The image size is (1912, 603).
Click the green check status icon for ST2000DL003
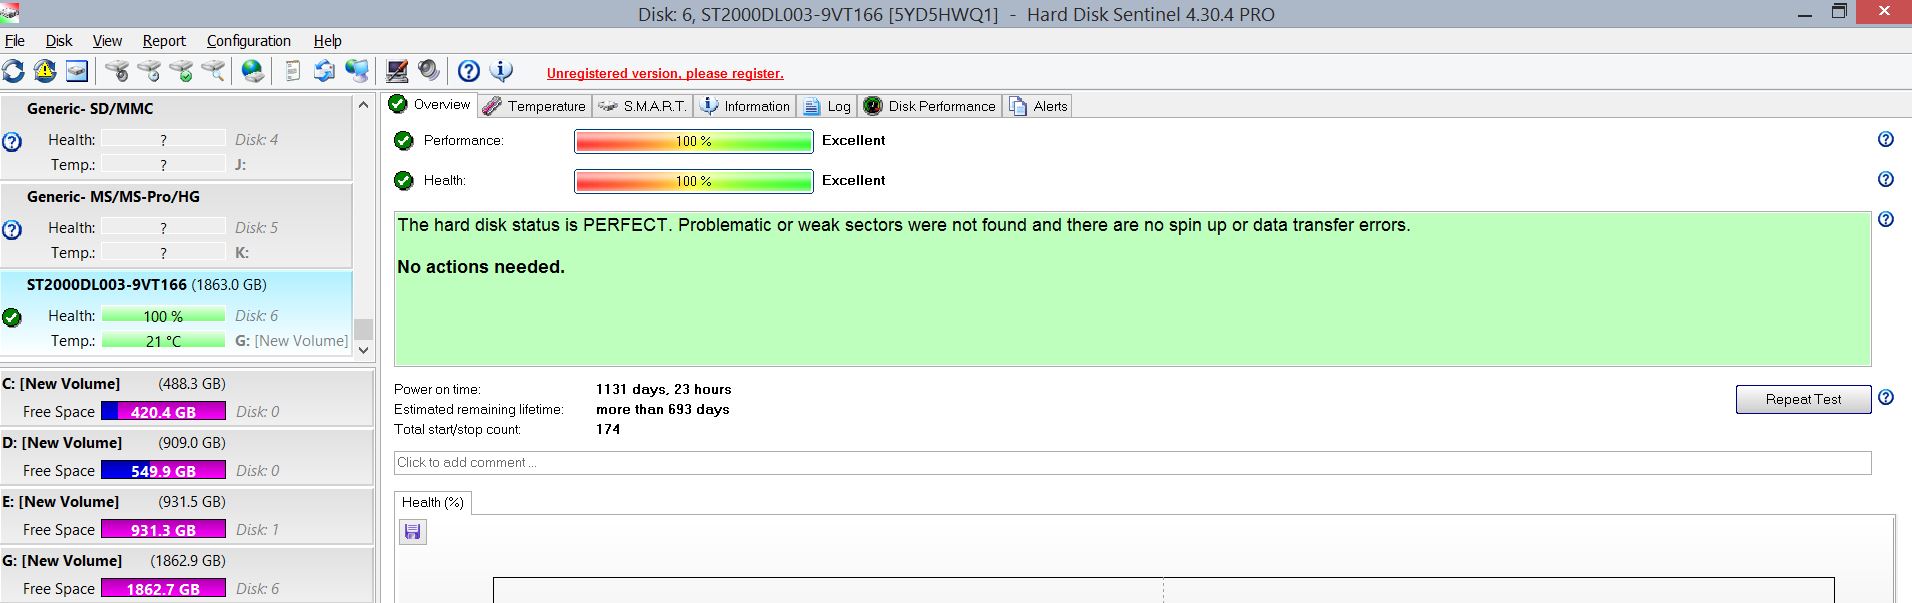click(12, 318)
